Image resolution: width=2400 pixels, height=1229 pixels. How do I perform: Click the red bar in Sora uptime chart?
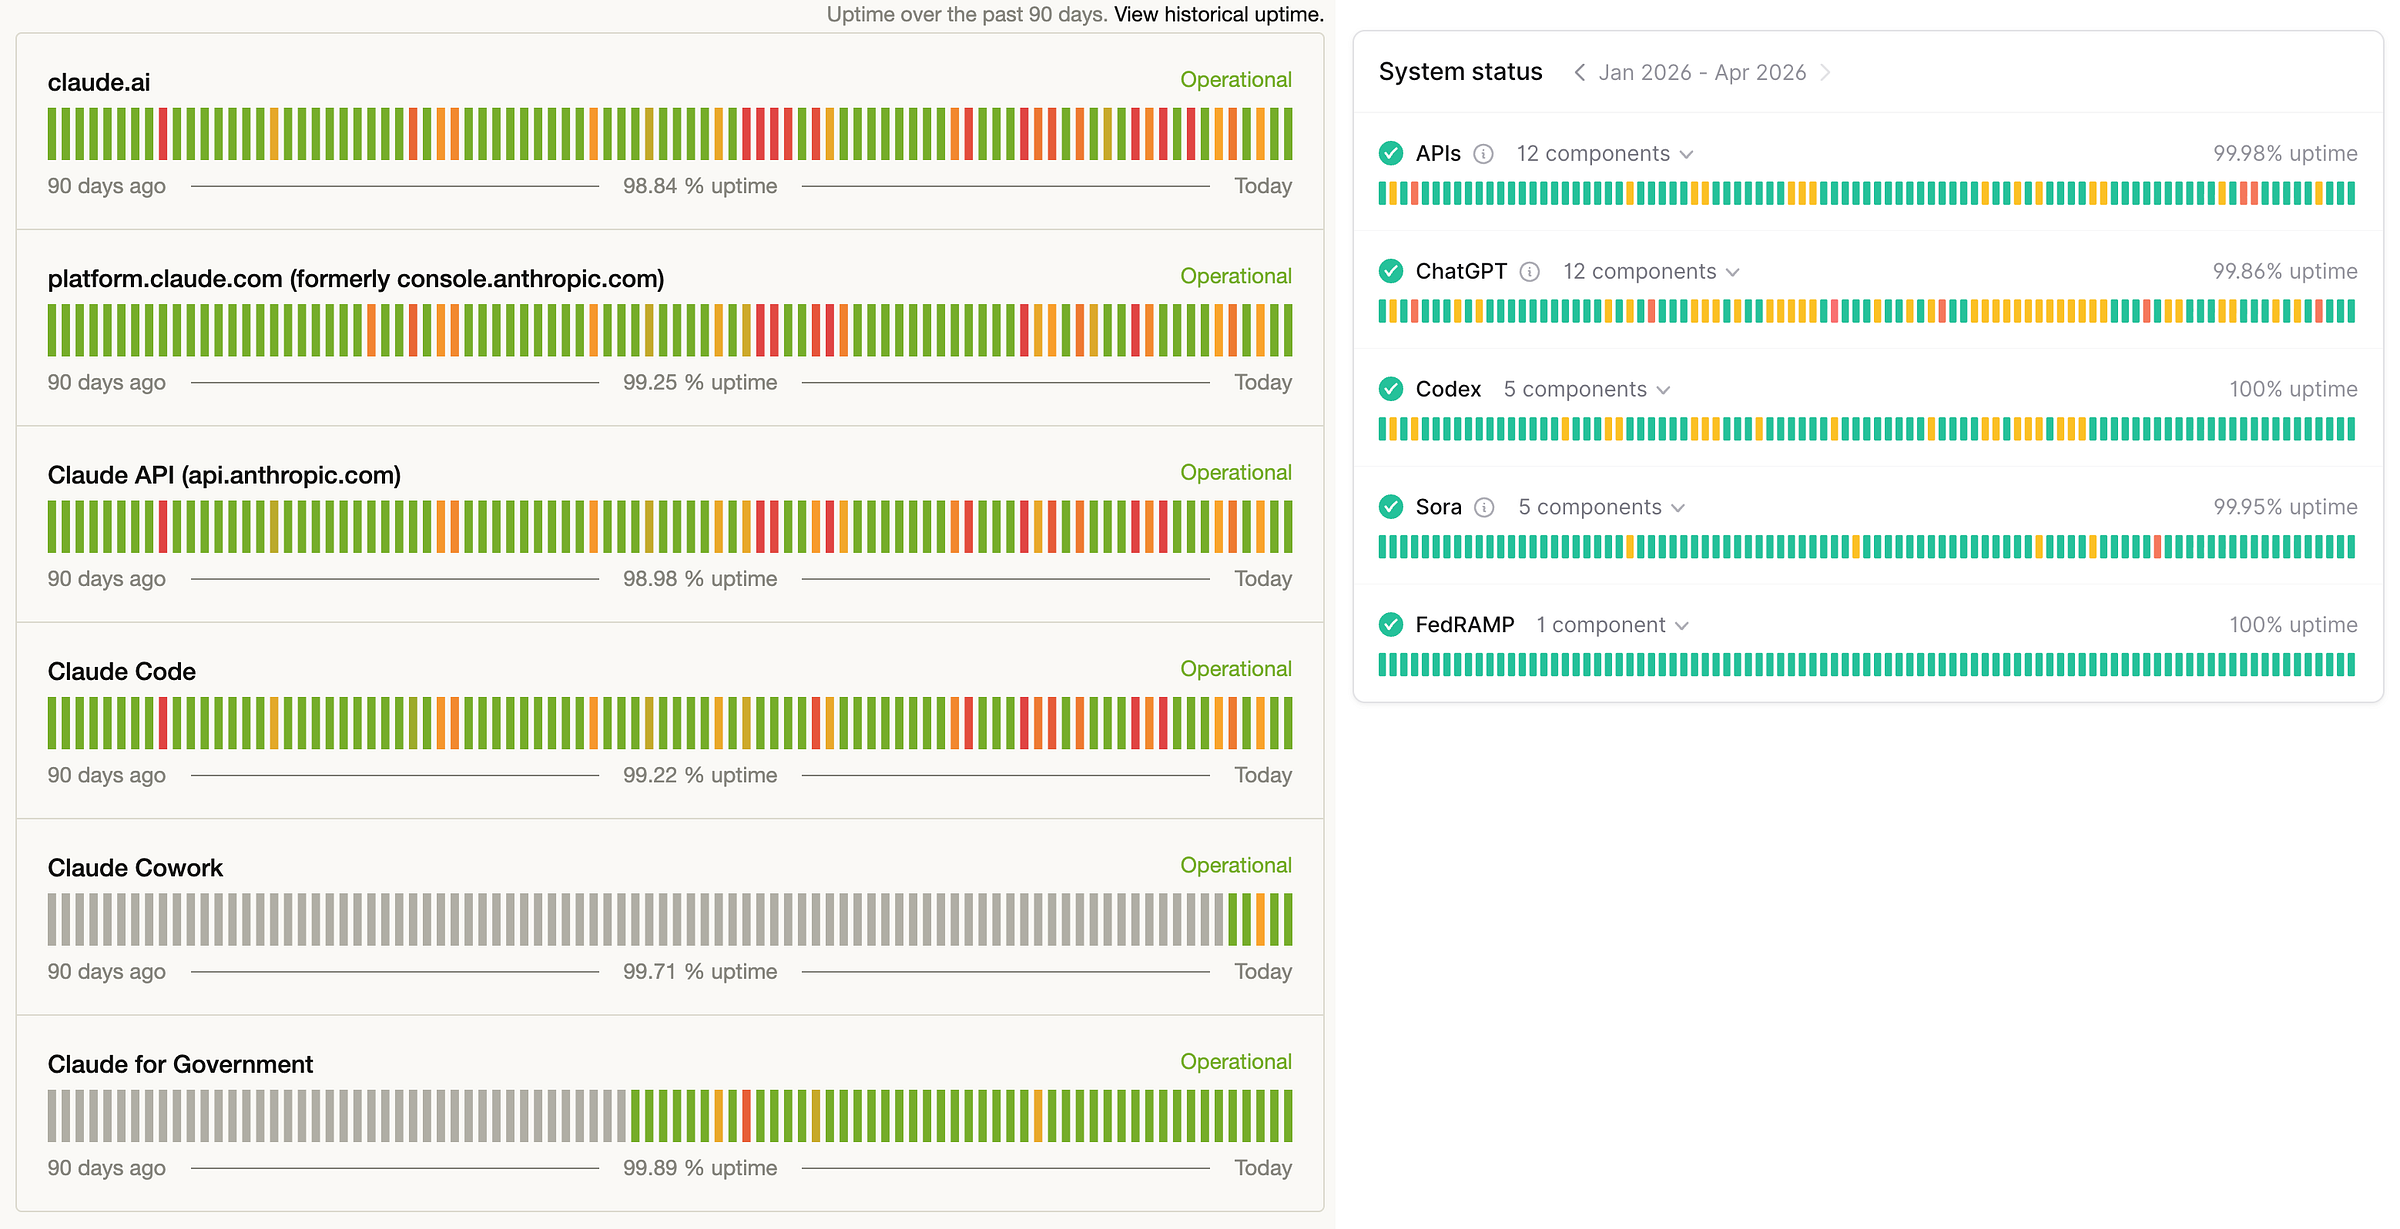(2157, 547)
